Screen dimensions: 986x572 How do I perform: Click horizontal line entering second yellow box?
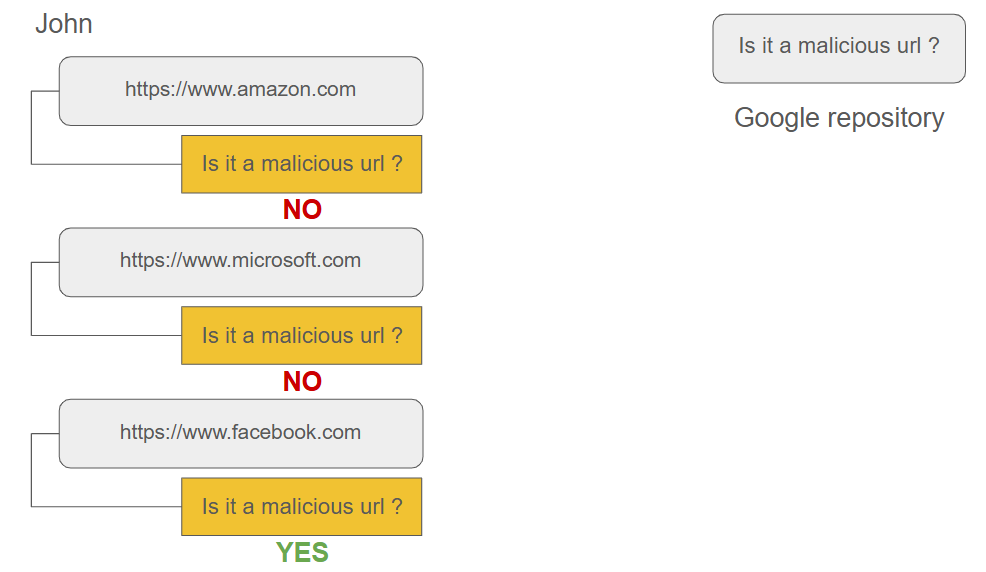106,336
